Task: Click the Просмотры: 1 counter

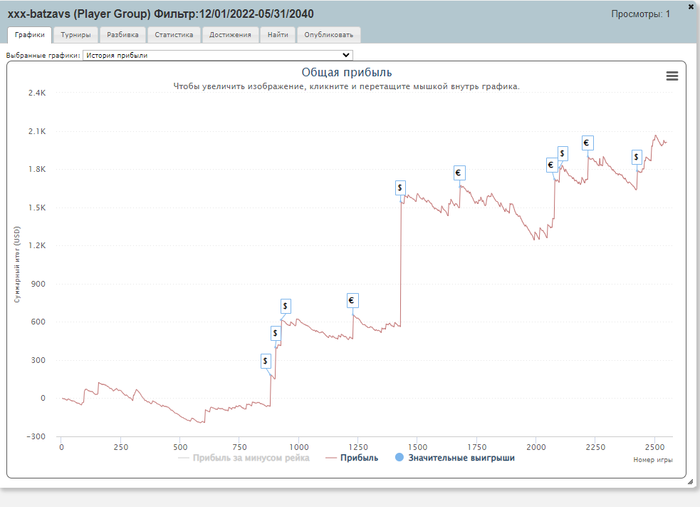Action: tap(640, 14)
